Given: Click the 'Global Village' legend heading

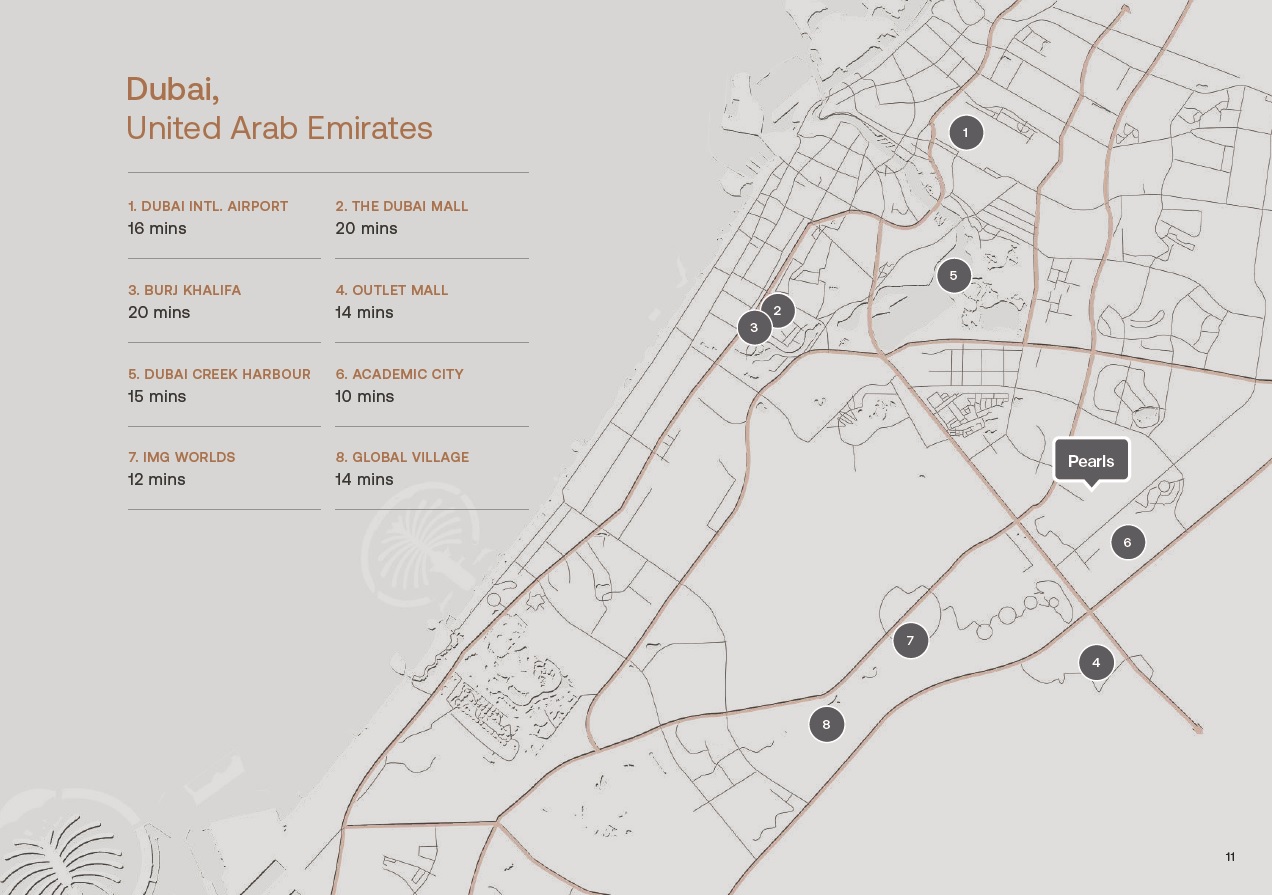Looking at the screenshot, I should point(402,457).
